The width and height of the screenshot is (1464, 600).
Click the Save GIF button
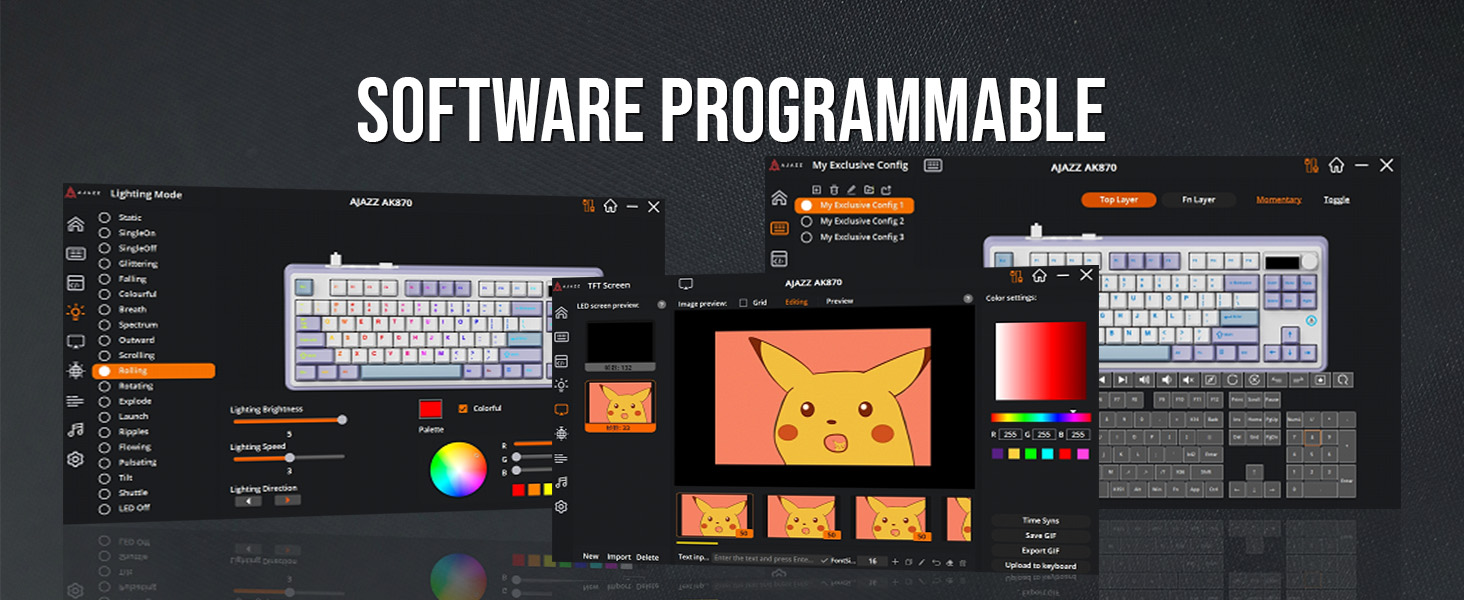tap(1040, 535)
